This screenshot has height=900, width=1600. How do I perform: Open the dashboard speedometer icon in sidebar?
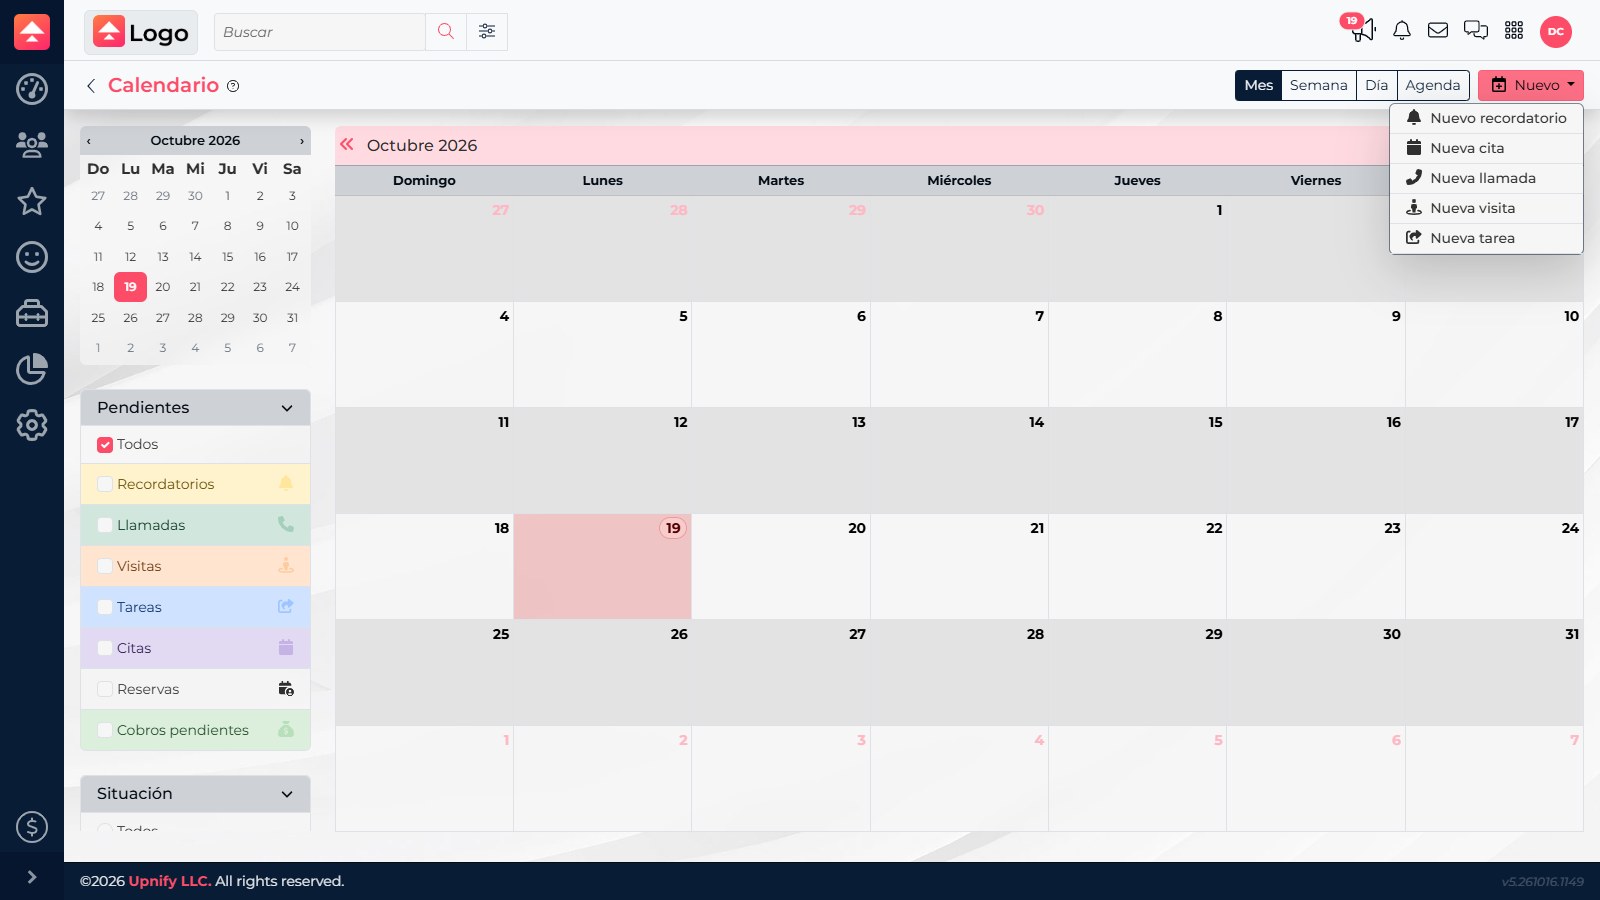click(32, 89)
